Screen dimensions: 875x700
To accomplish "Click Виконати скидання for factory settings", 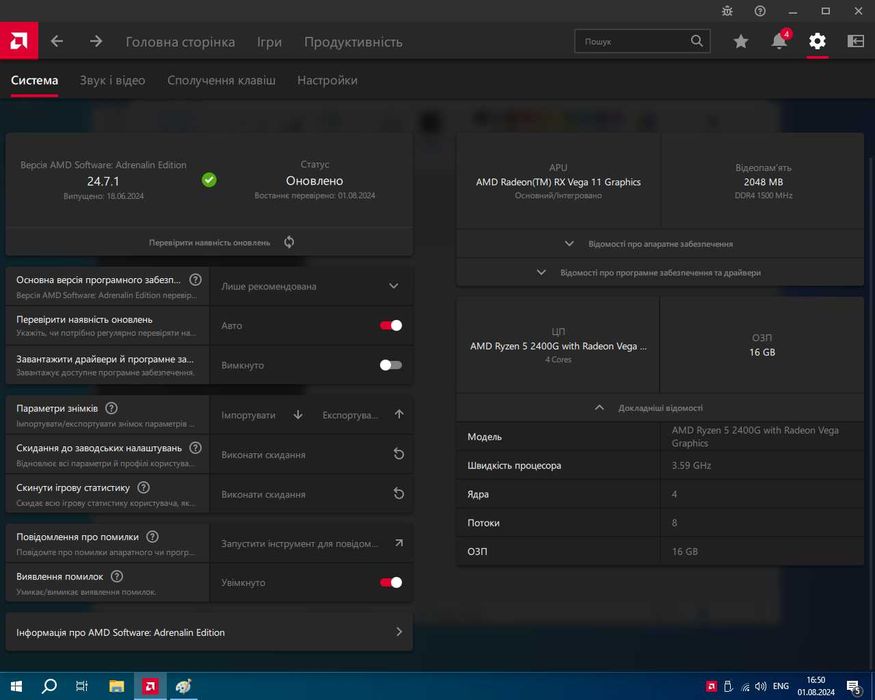I will 263,454.
